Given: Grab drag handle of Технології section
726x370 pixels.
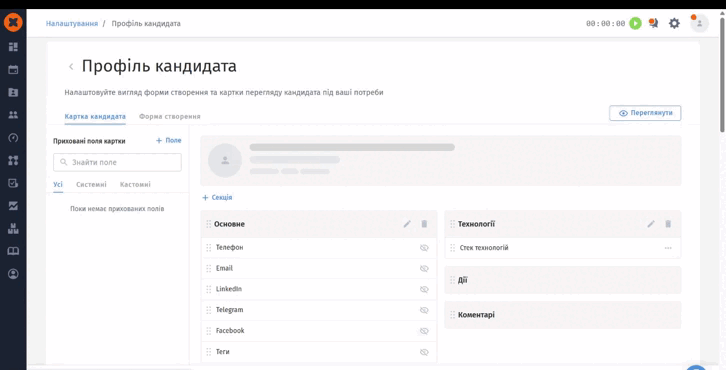Looking at the screenshot, I should click(x=453, y=224).
